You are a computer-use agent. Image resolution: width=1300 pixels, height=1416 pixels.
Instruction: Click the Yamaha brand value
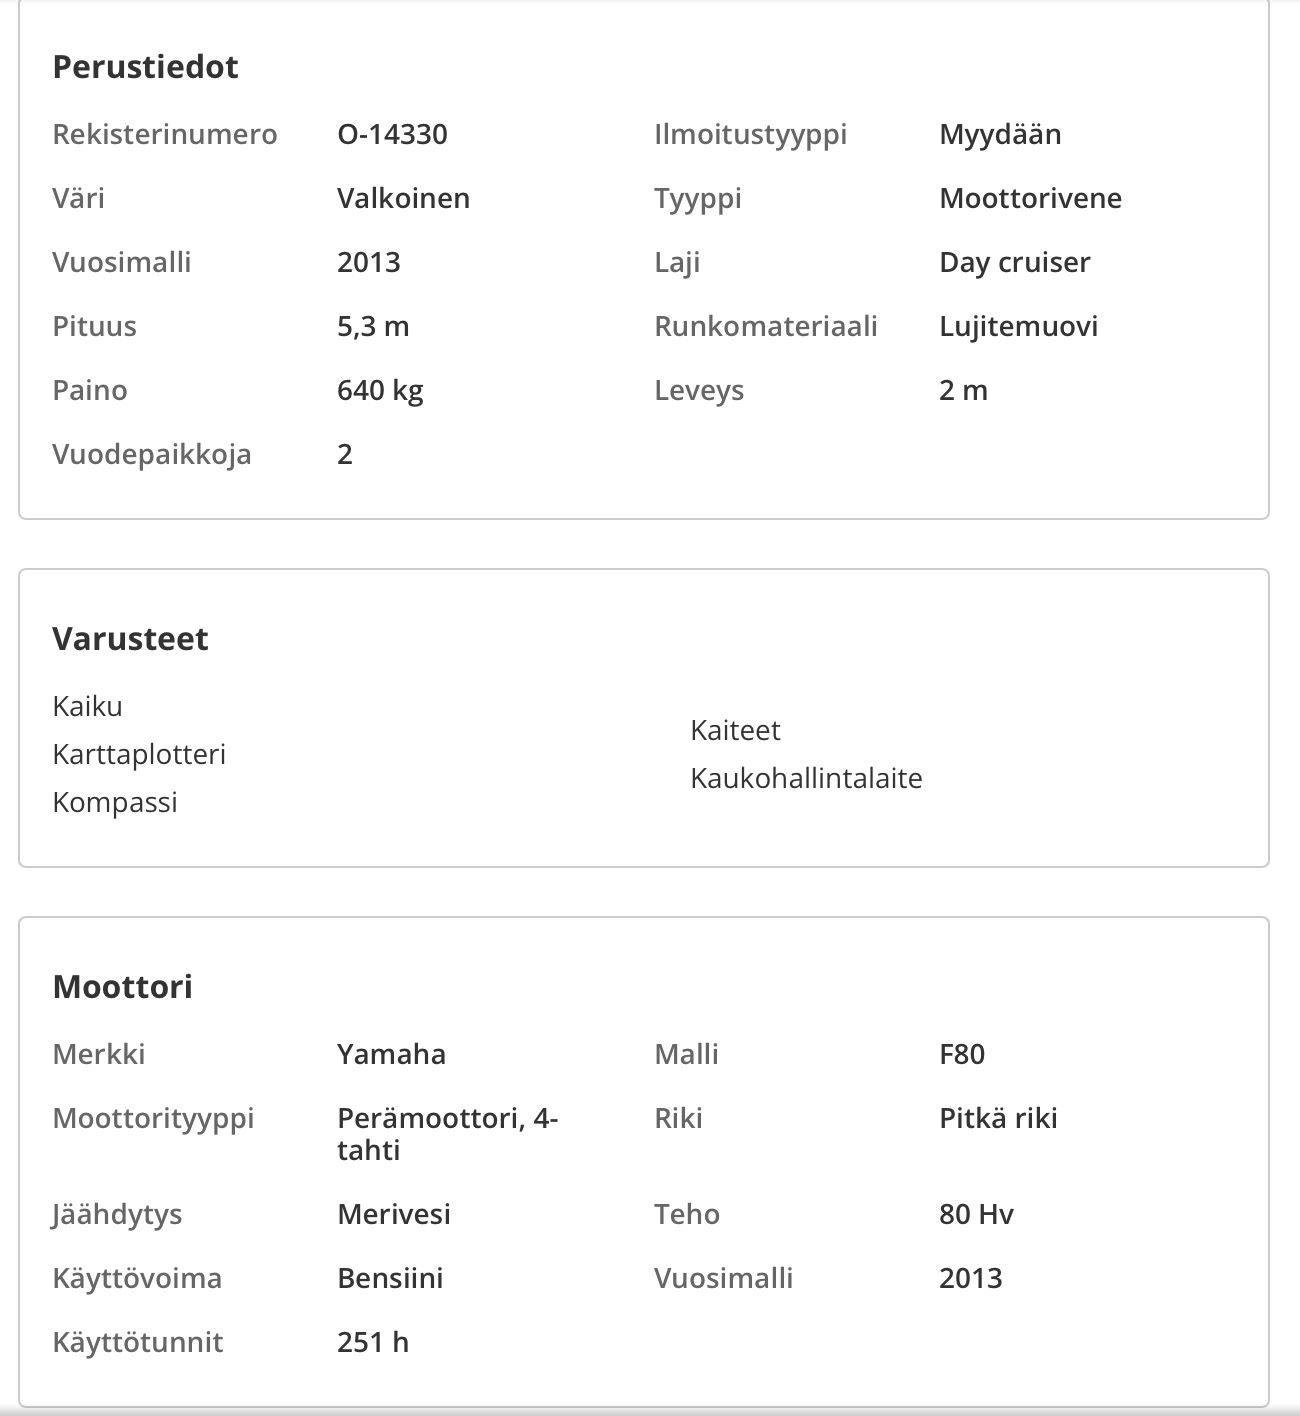[x=391, y=1054]
